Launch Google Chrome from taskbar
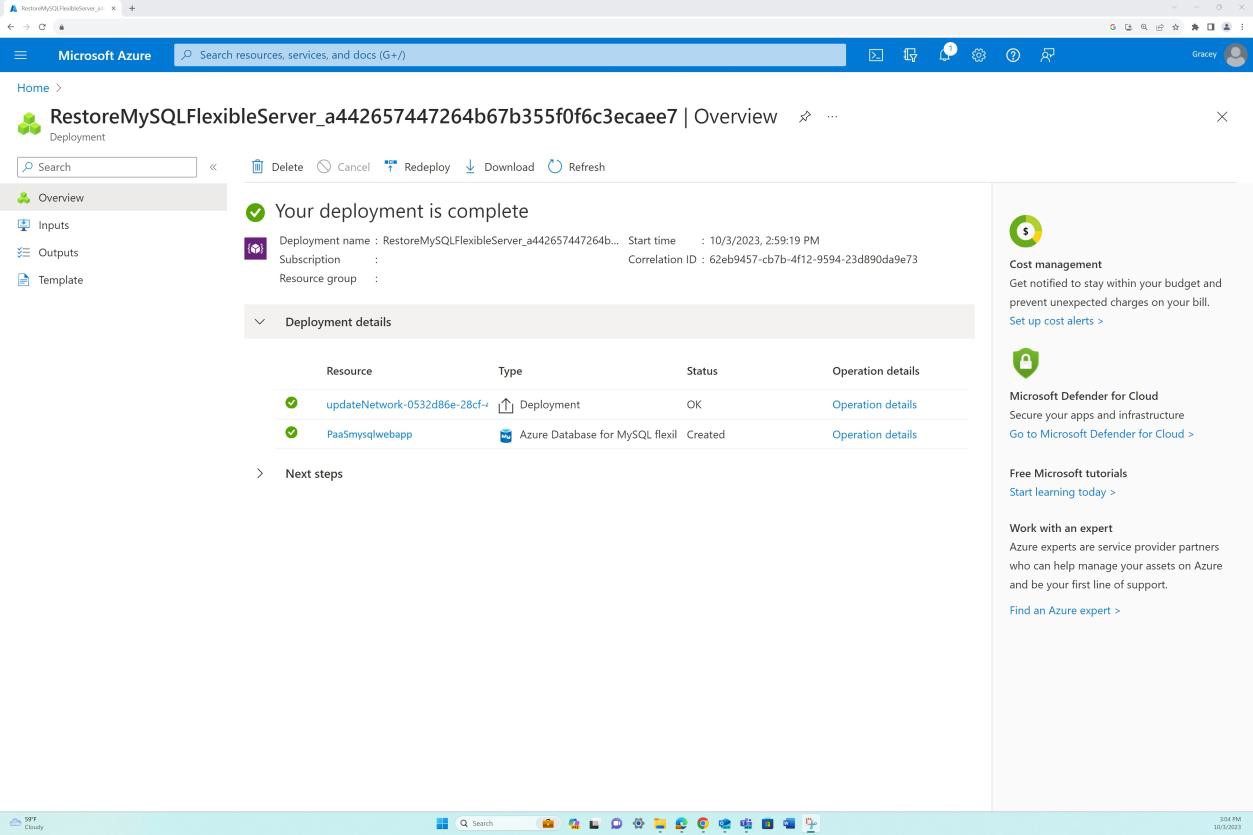 point(702,823)
